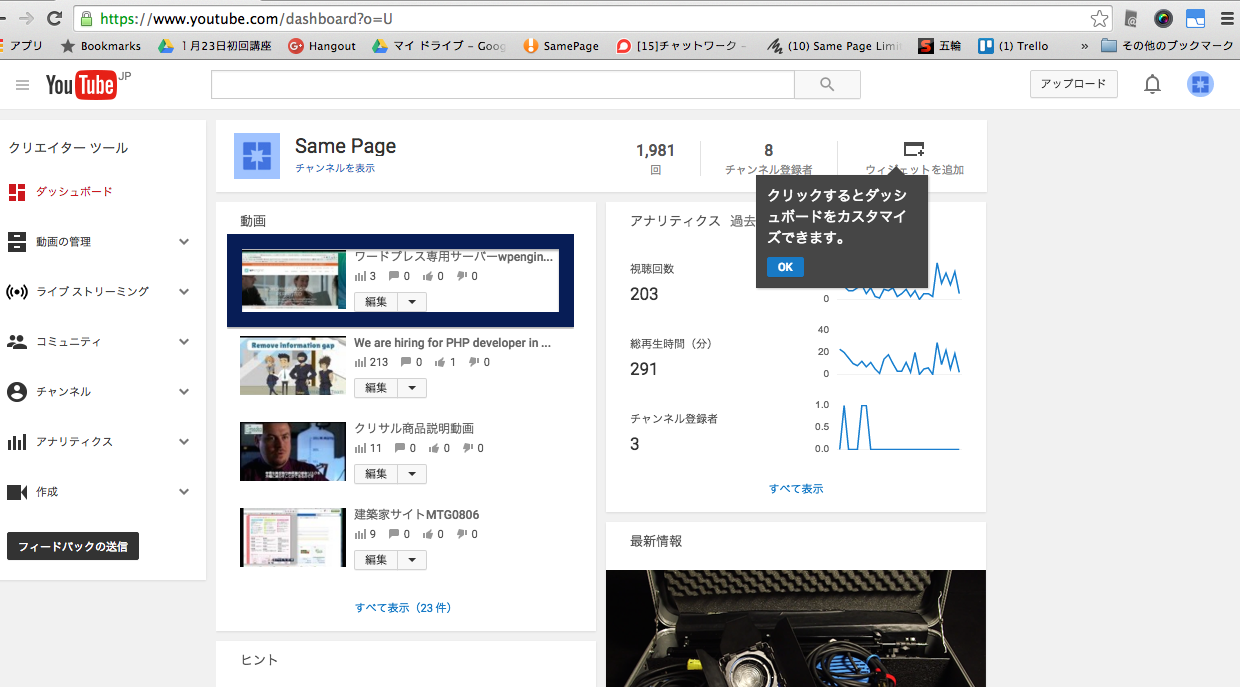Open the Same Page Limit bookmark

click(834, 46)
